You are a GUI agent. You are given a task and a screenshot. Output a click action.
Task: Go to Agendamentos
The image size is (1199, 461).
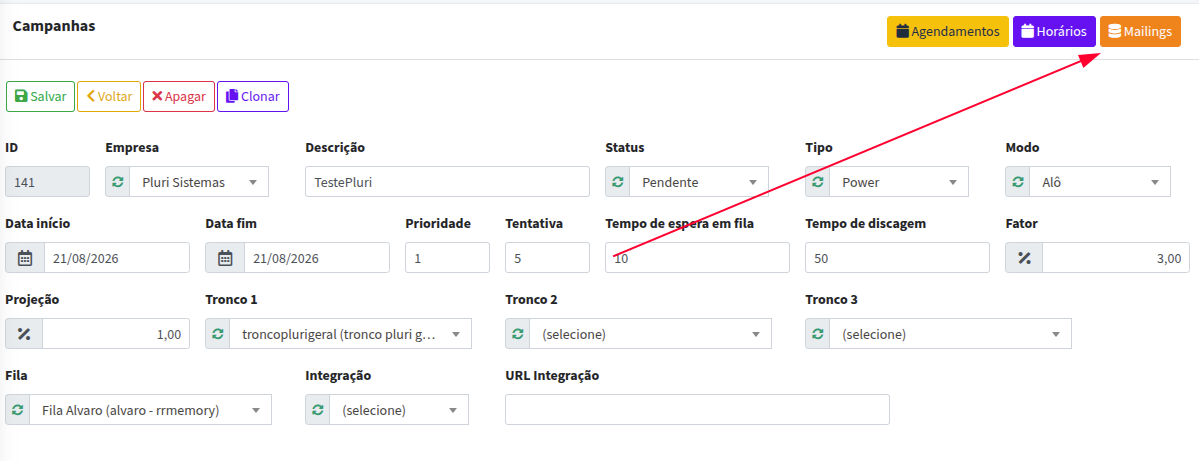point(947,31)
